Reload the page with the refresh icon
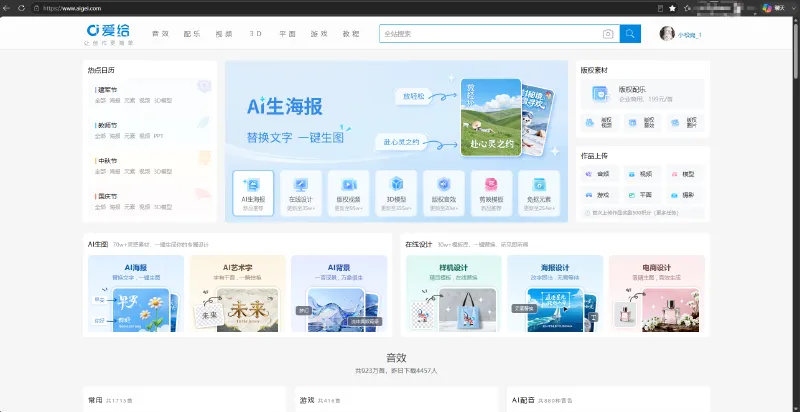800x412 pixels. (21, 8)
